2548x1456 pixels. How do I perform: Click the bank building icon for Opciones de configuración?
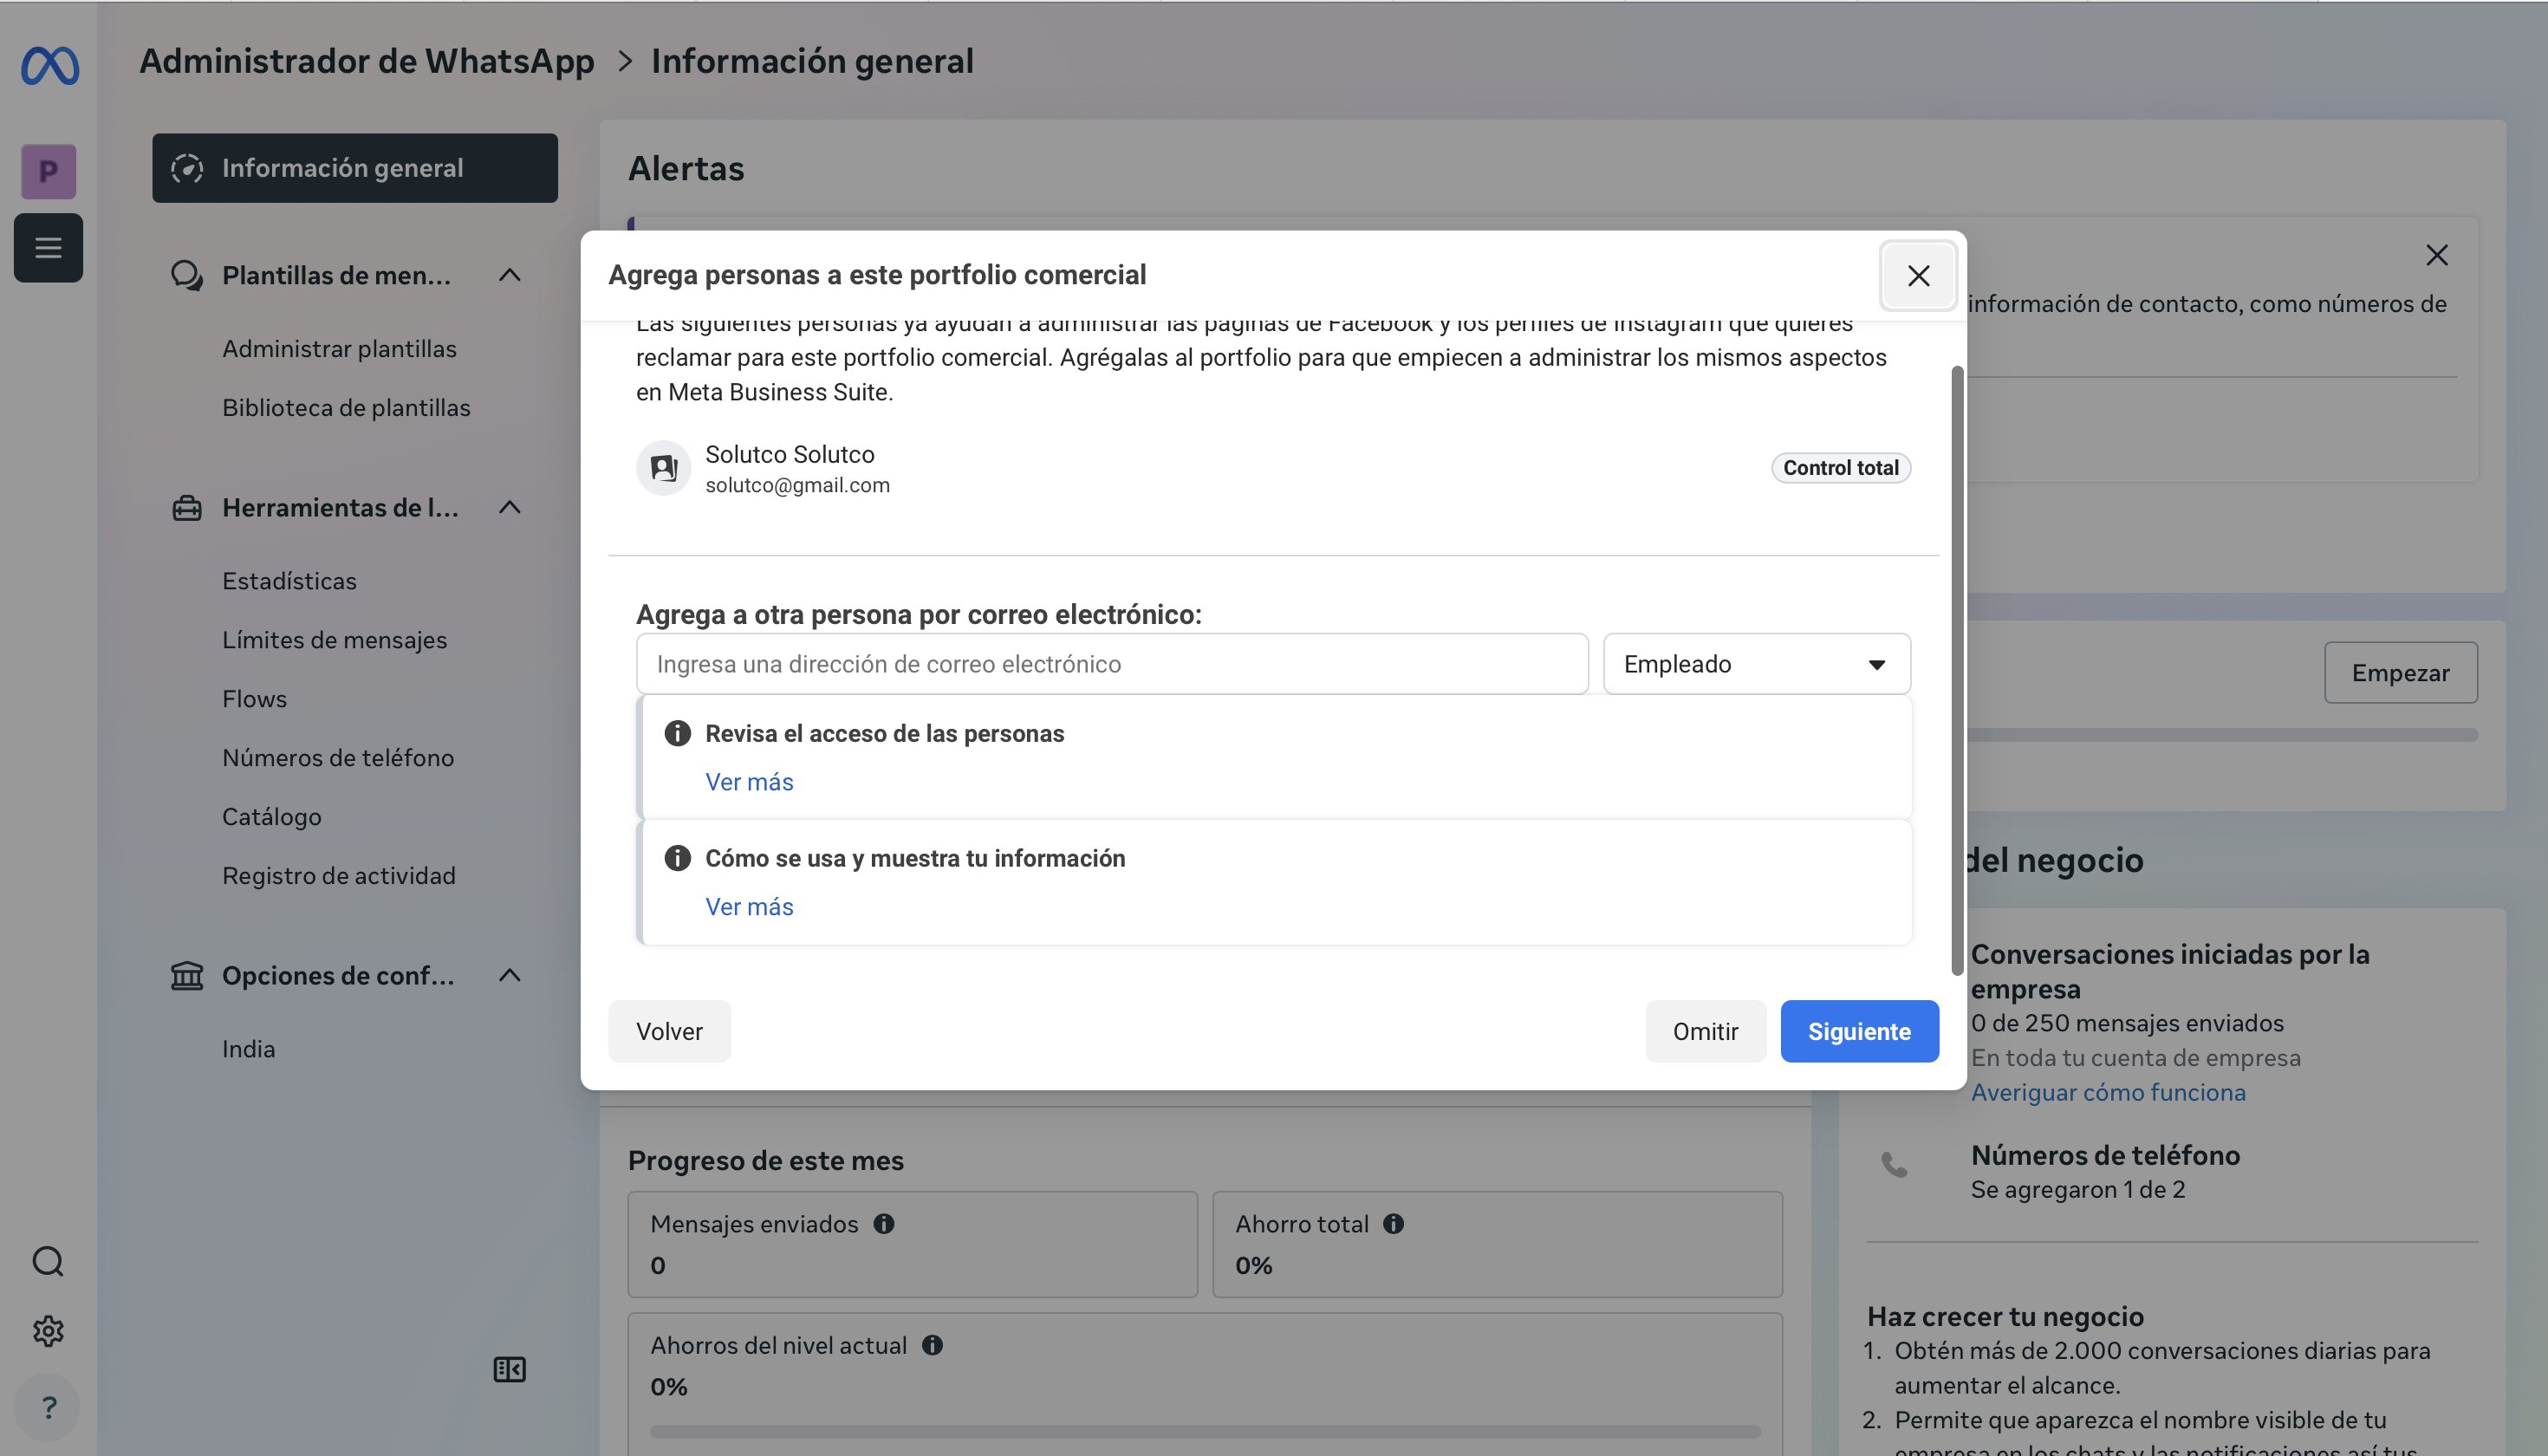(x=186, y=975)
